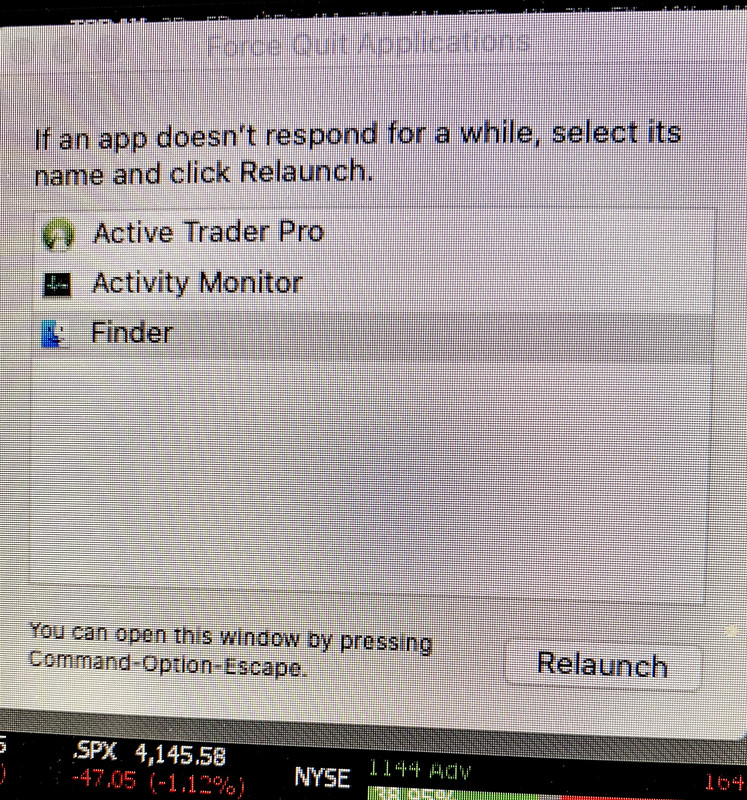Click the red -47.05 (-1.12%) change value

[158, 782]
